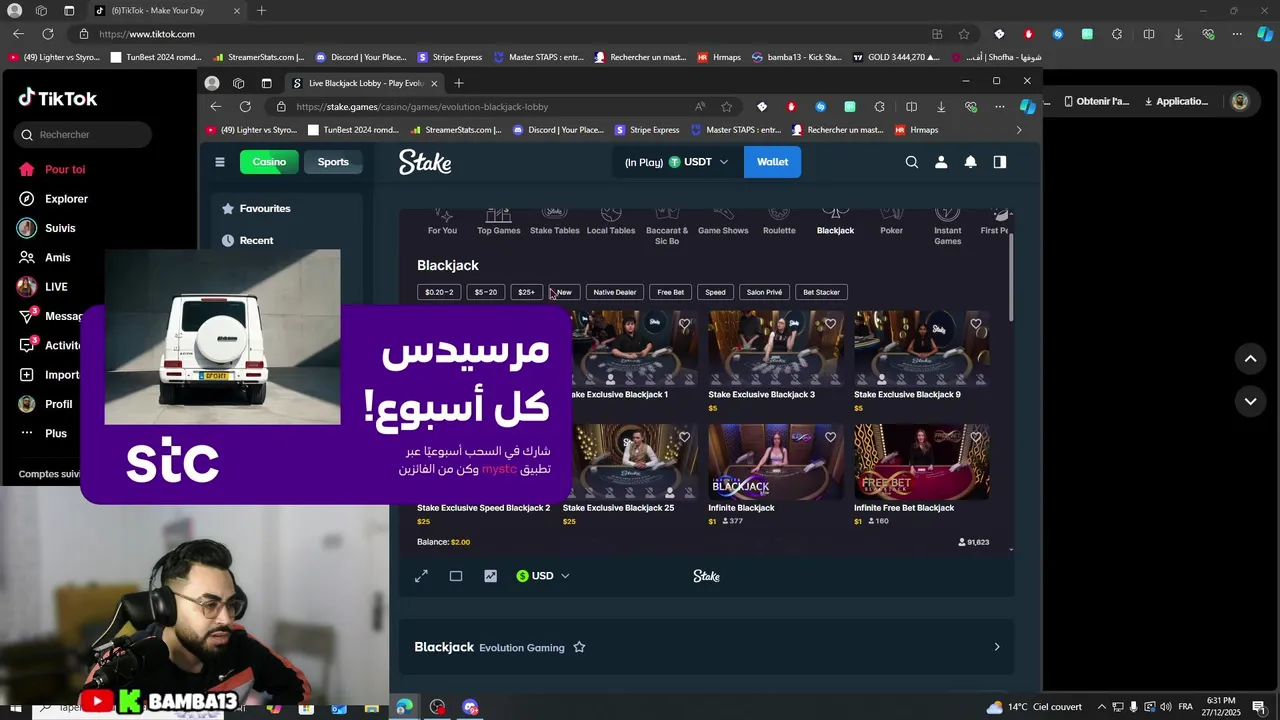This screenshot has height=720, width=1280.
Task: Select the Instant Games category
Action: coord(947,227)
